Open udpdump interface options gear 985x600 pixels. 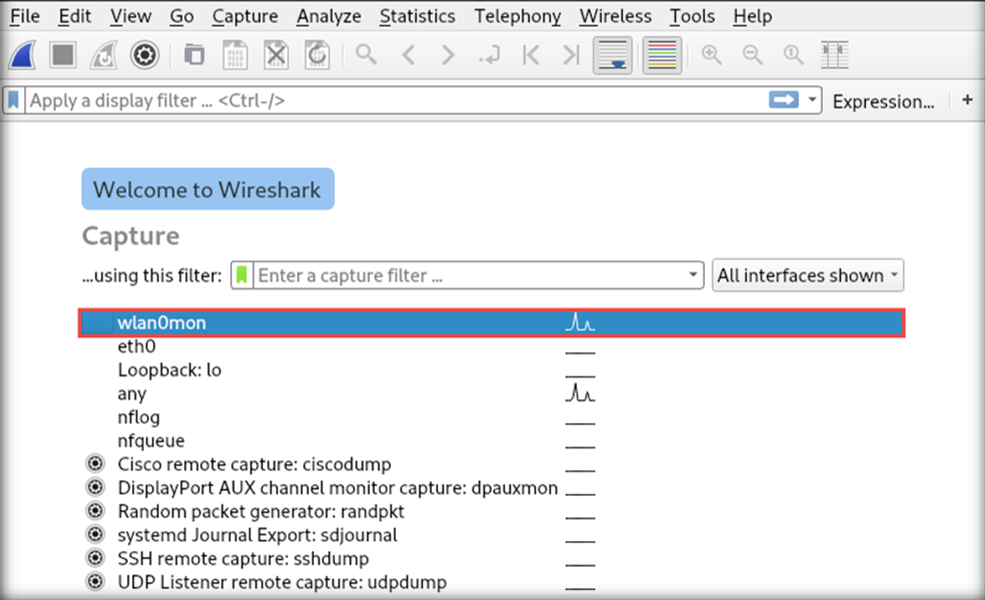[x=95, y=582]
